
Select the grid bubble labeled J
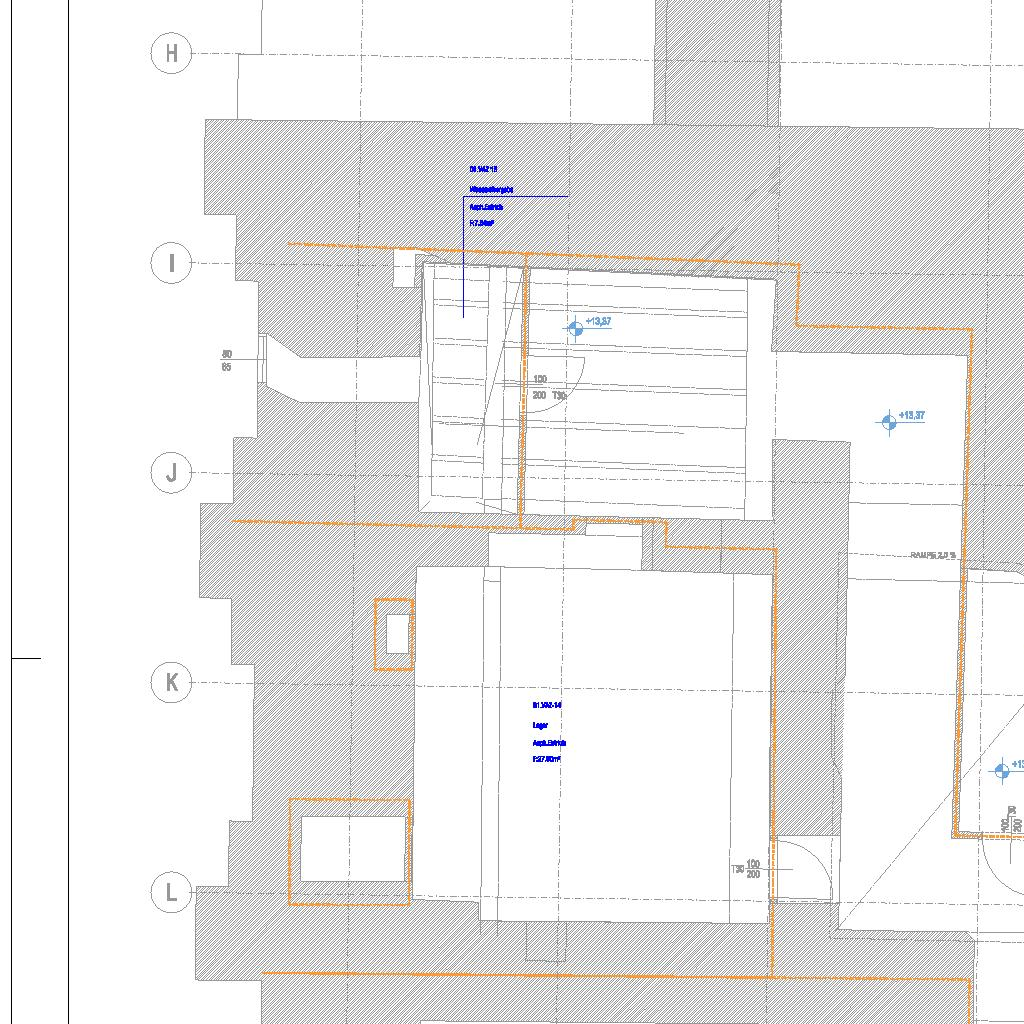coord(171,473)
